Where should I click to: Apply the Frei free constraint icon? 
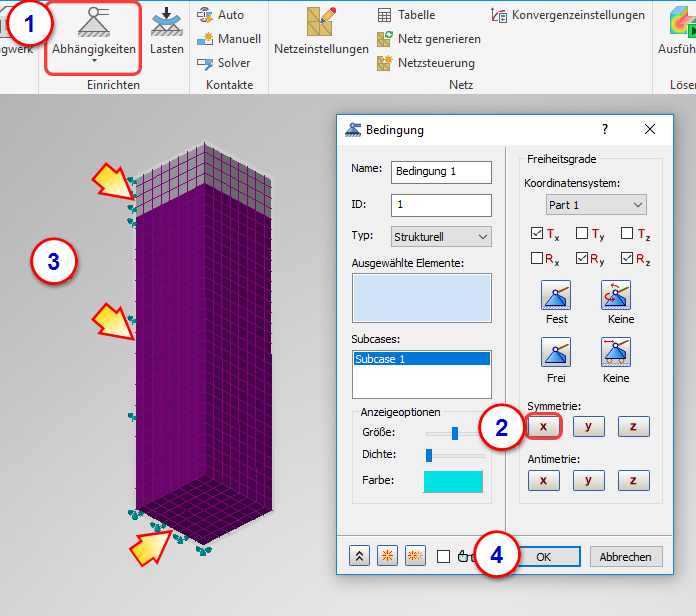point(556,352)
